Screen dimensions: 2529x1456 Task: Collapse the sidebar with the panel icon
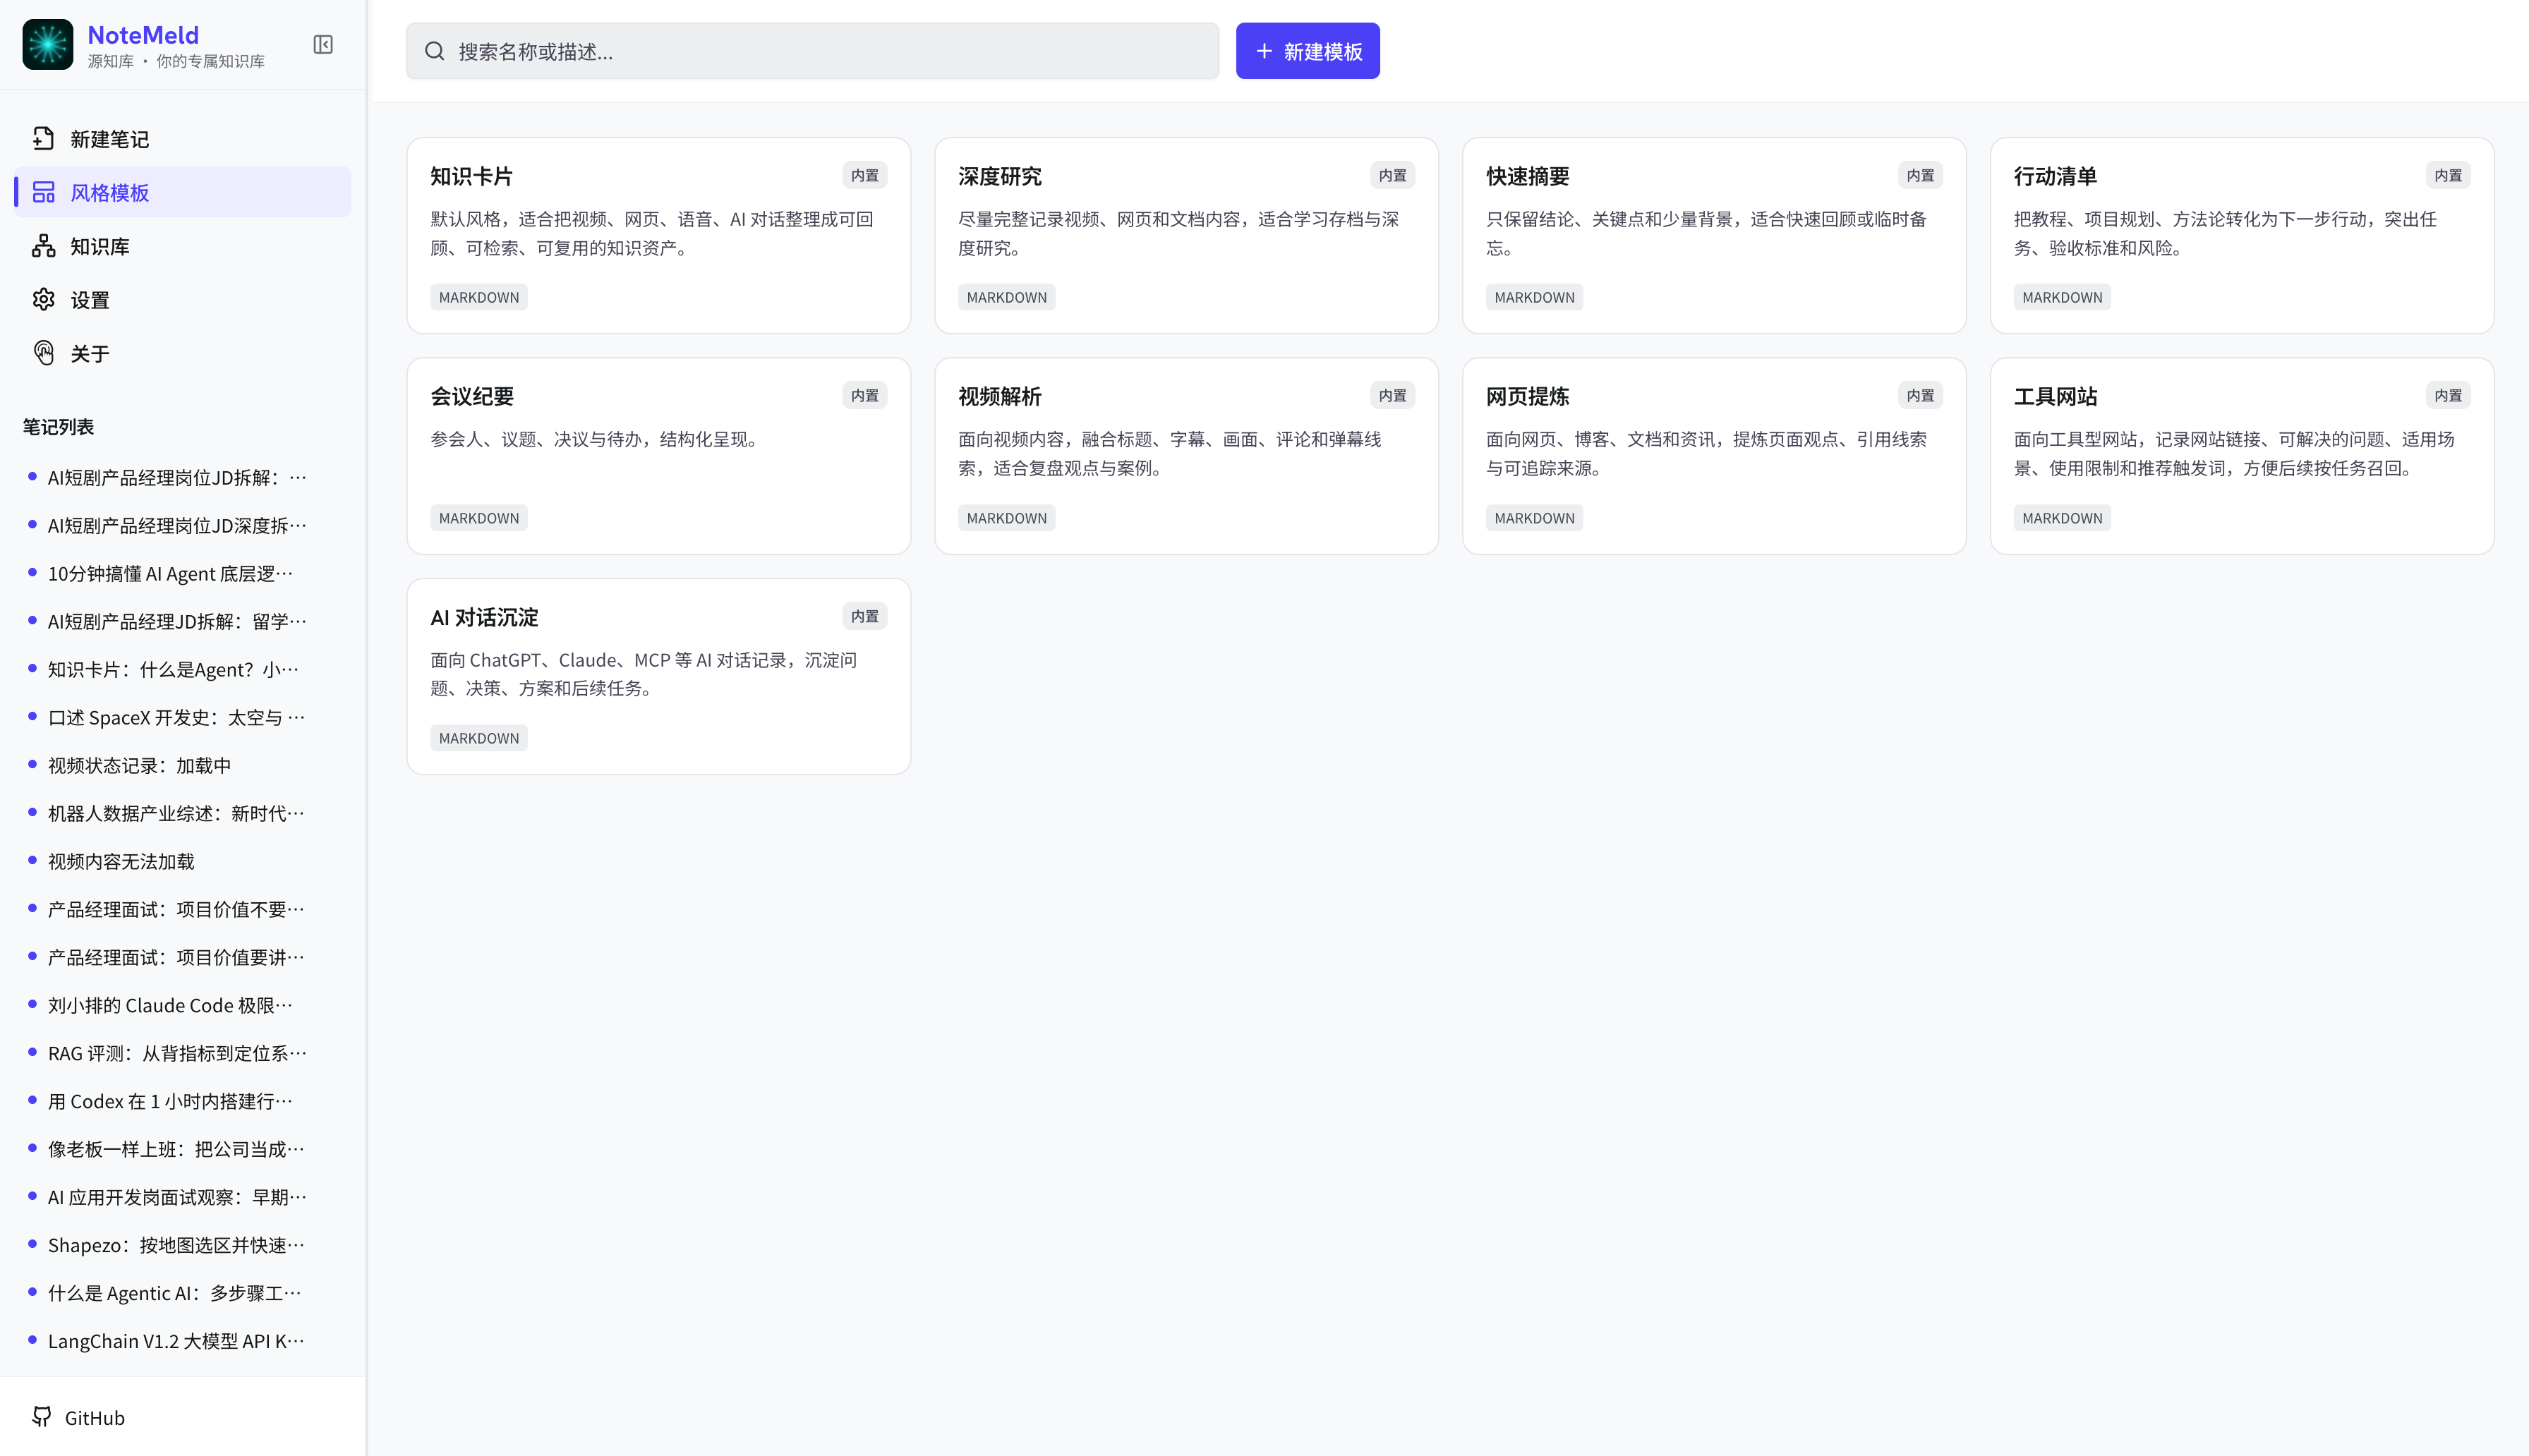coord(323,45)
